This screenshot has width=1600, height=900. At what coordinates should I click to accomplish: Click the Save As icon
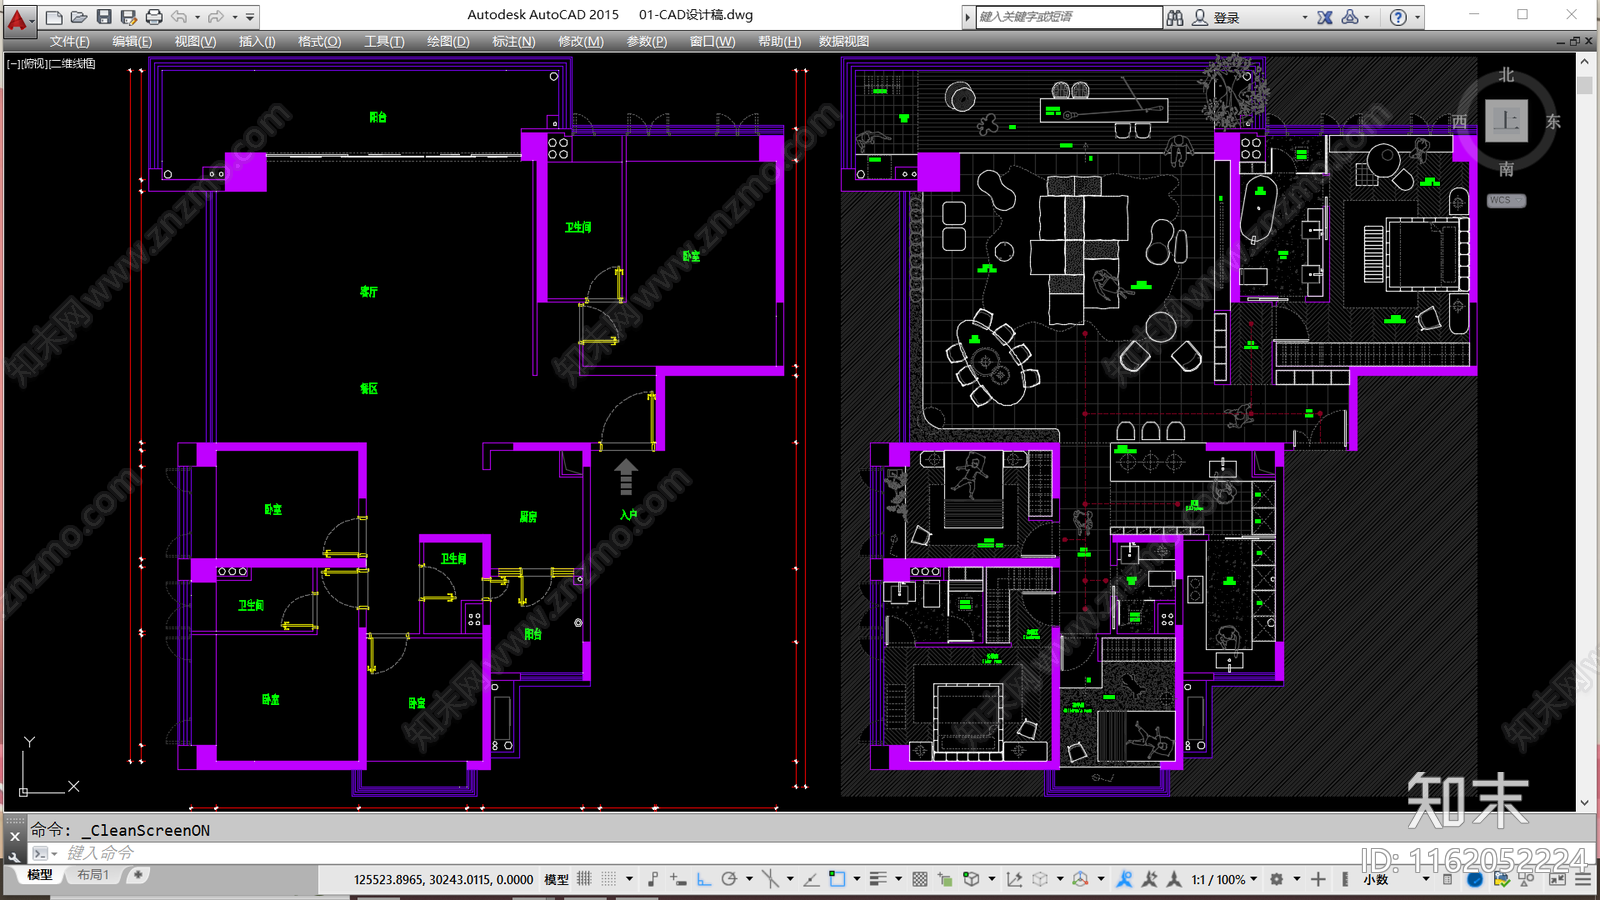pyautogui.click(x=128, y=17)
